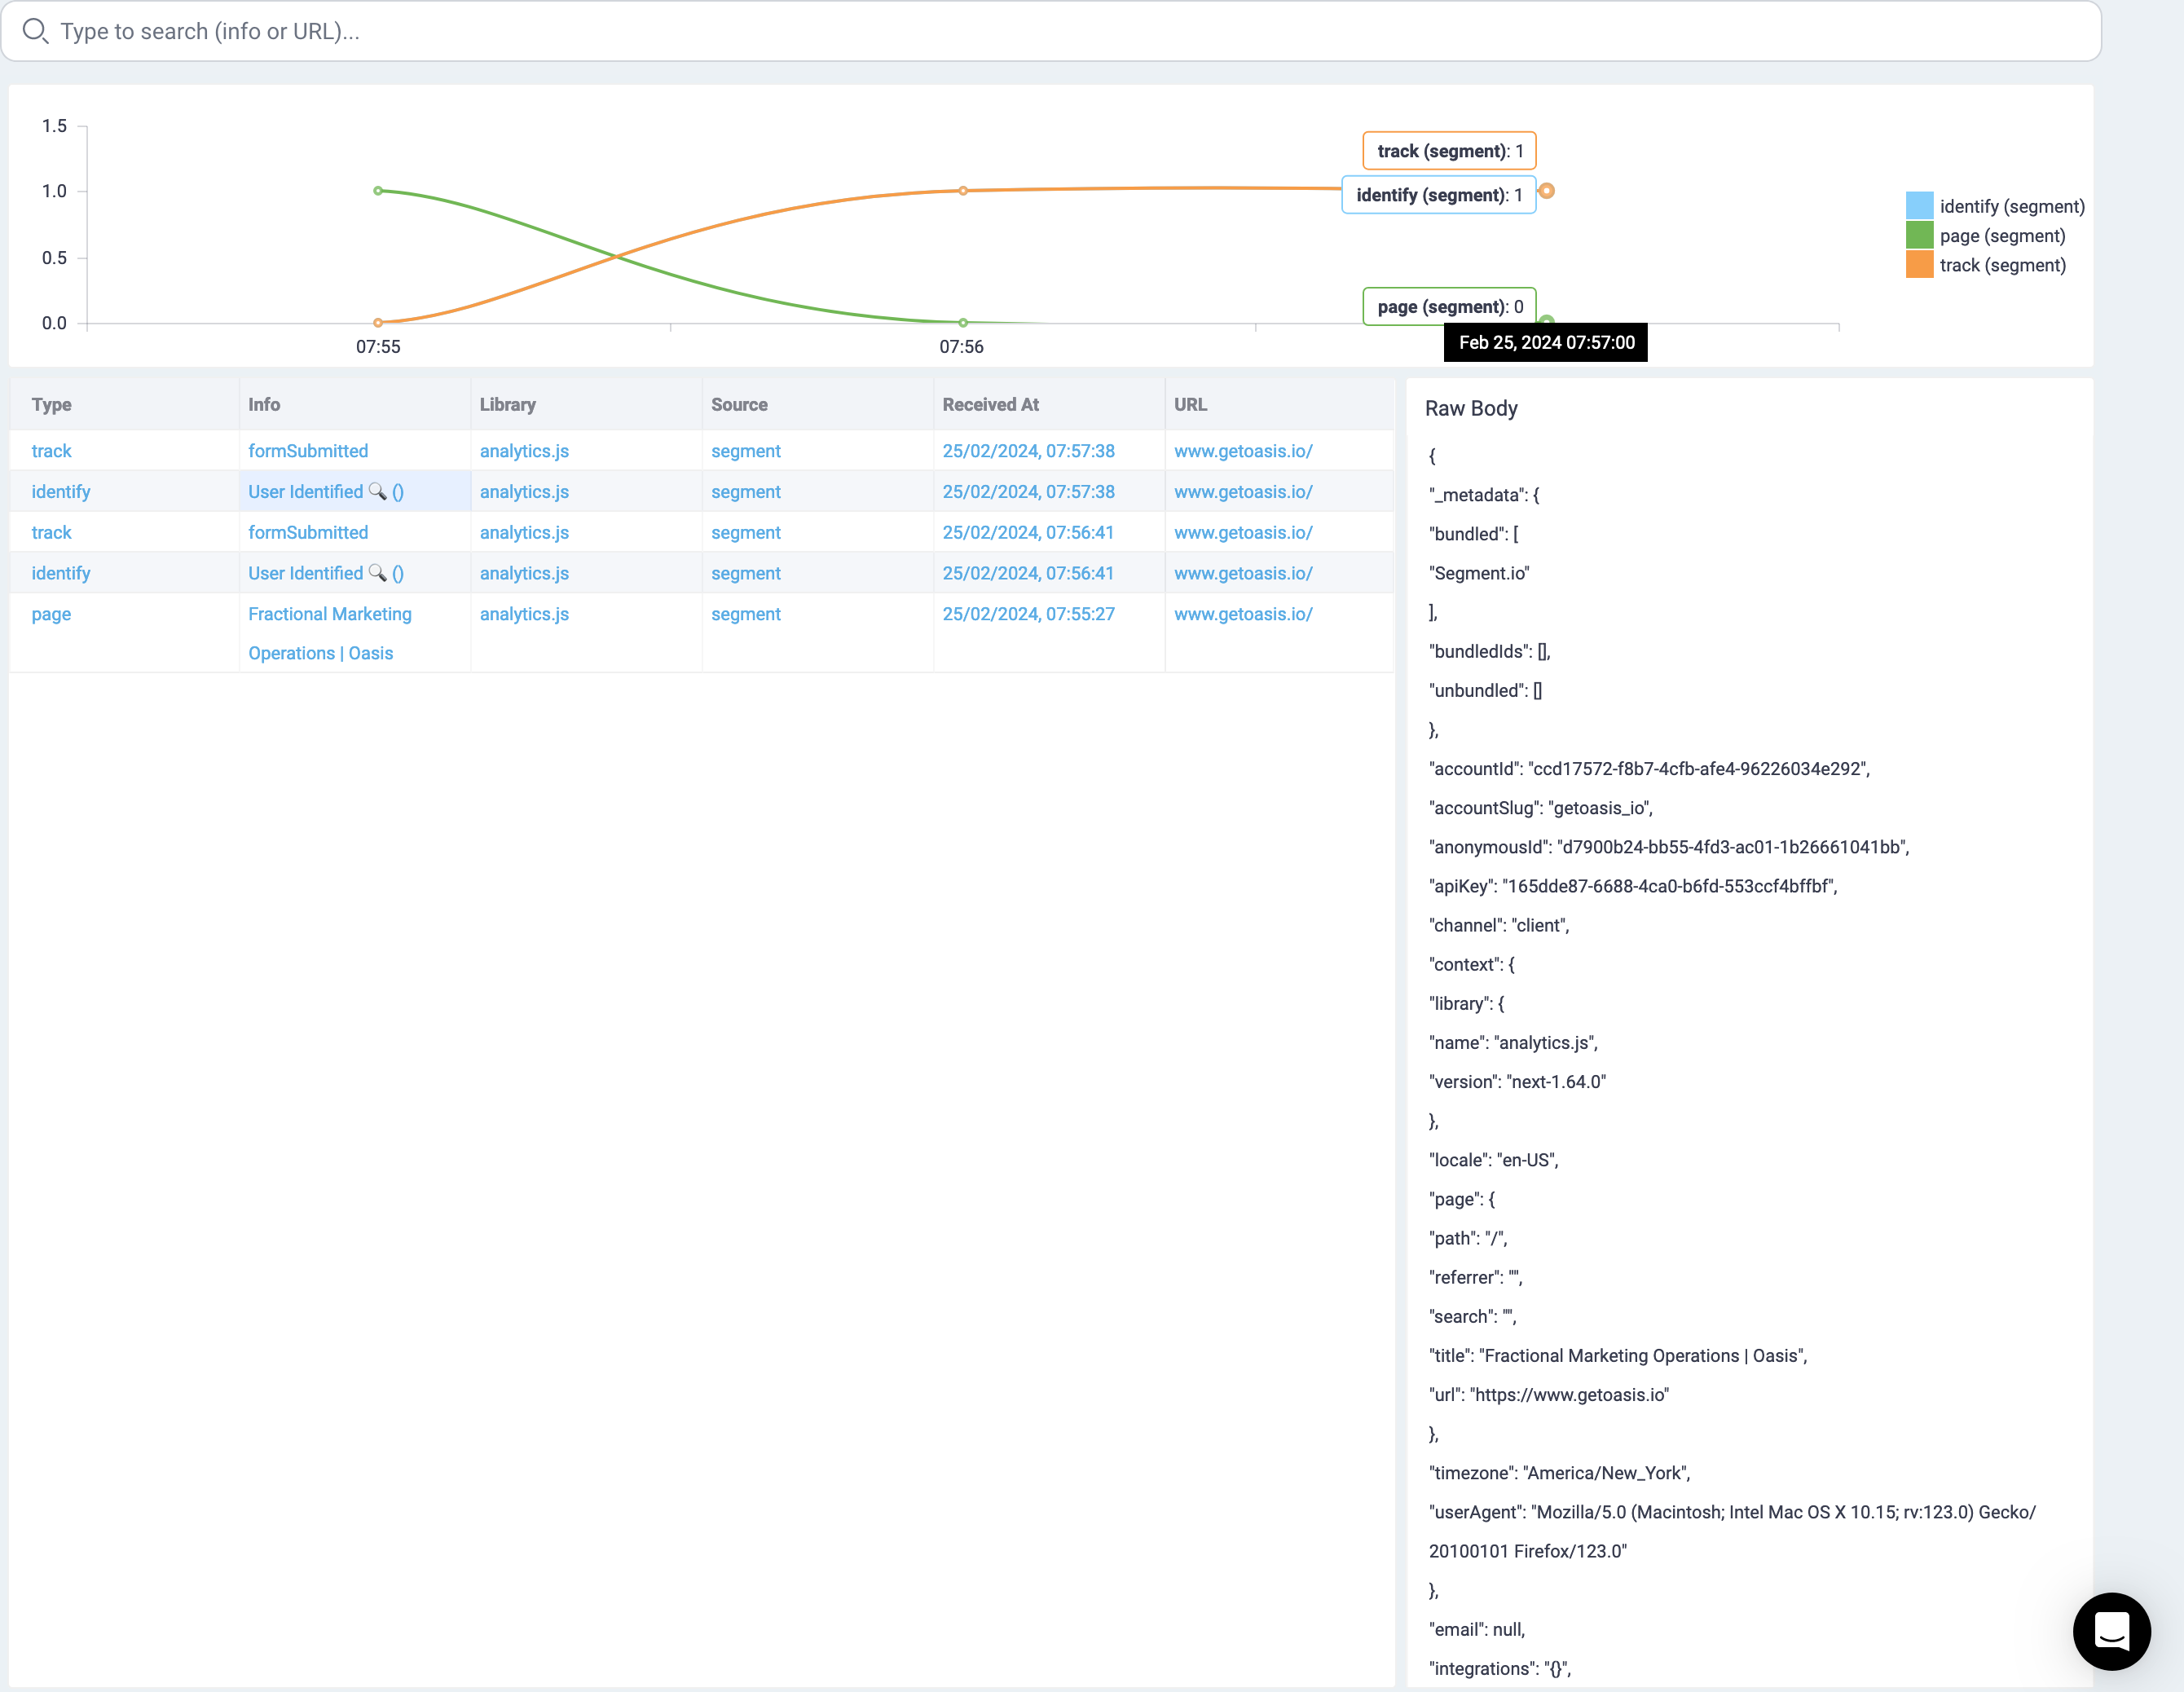The image size is (2184, 1692).
Task: Toggle track (segment) legend swatch
Action: (1919, 265)
